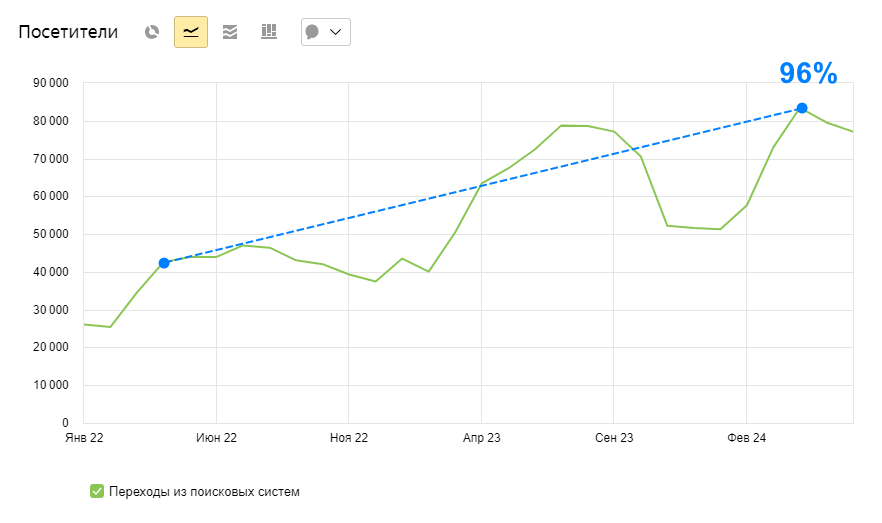
Task: Click the blue starting point of the trend line
Action: click(164, 263)
